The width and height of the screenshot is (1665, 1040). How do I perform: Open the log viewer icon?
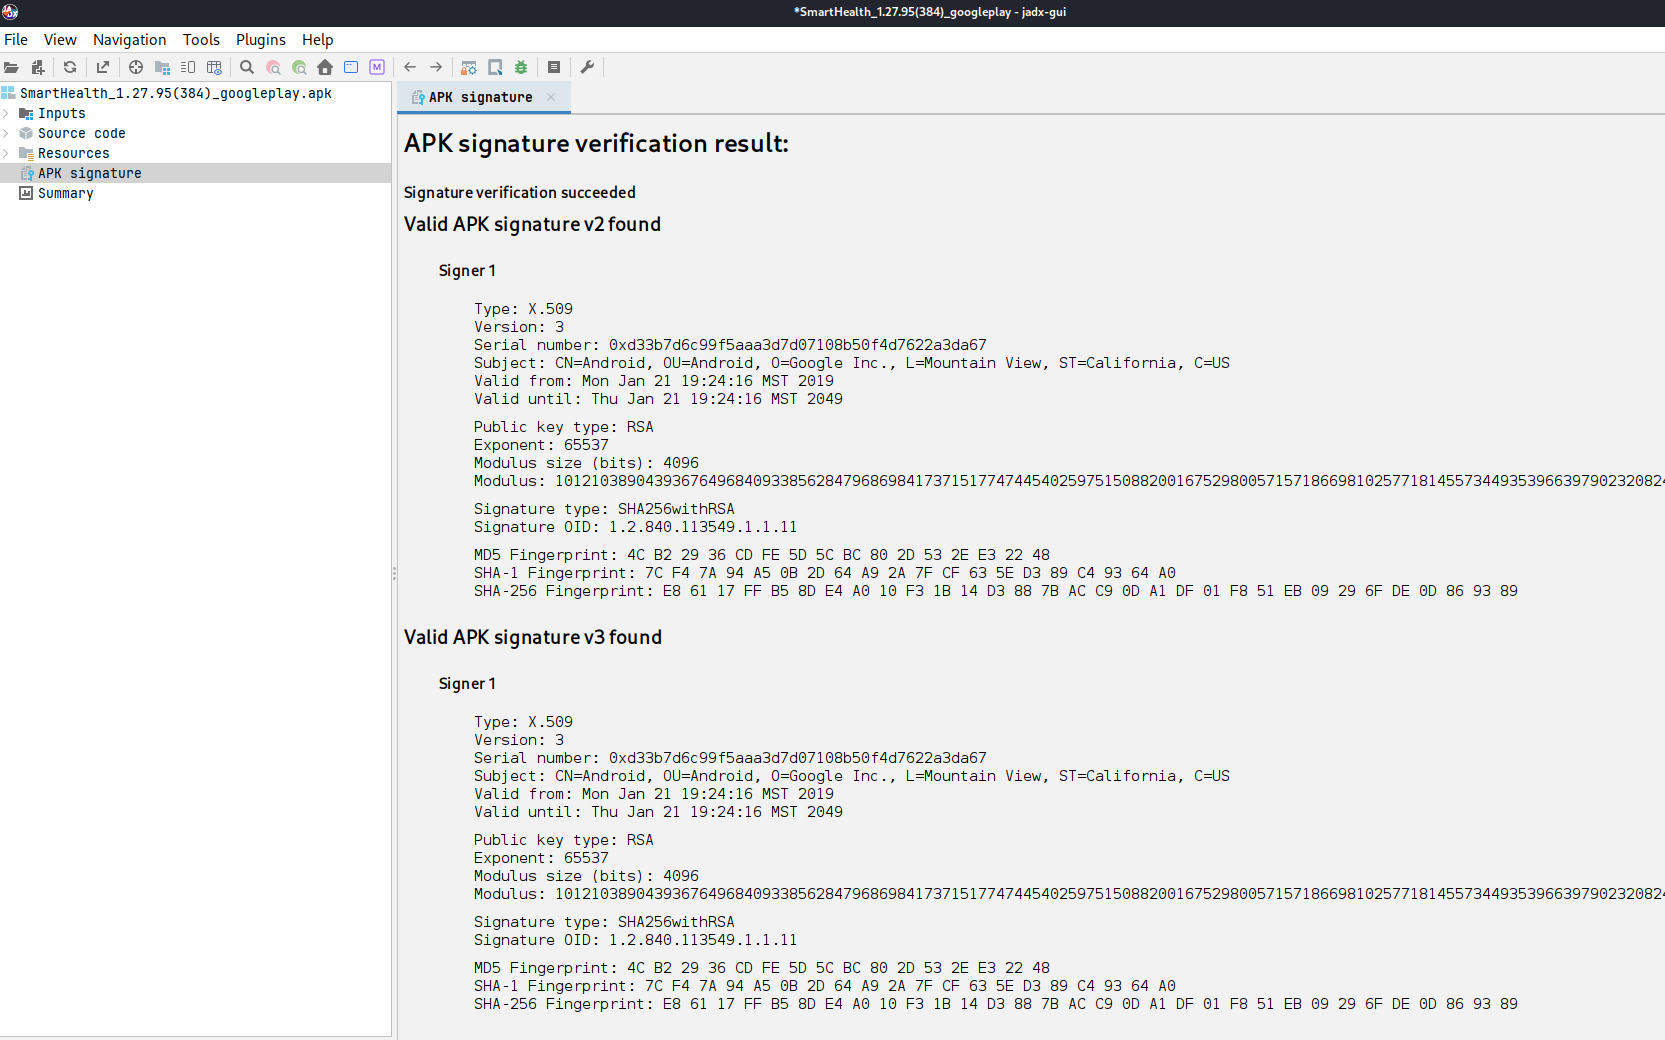tap(554, 67)
